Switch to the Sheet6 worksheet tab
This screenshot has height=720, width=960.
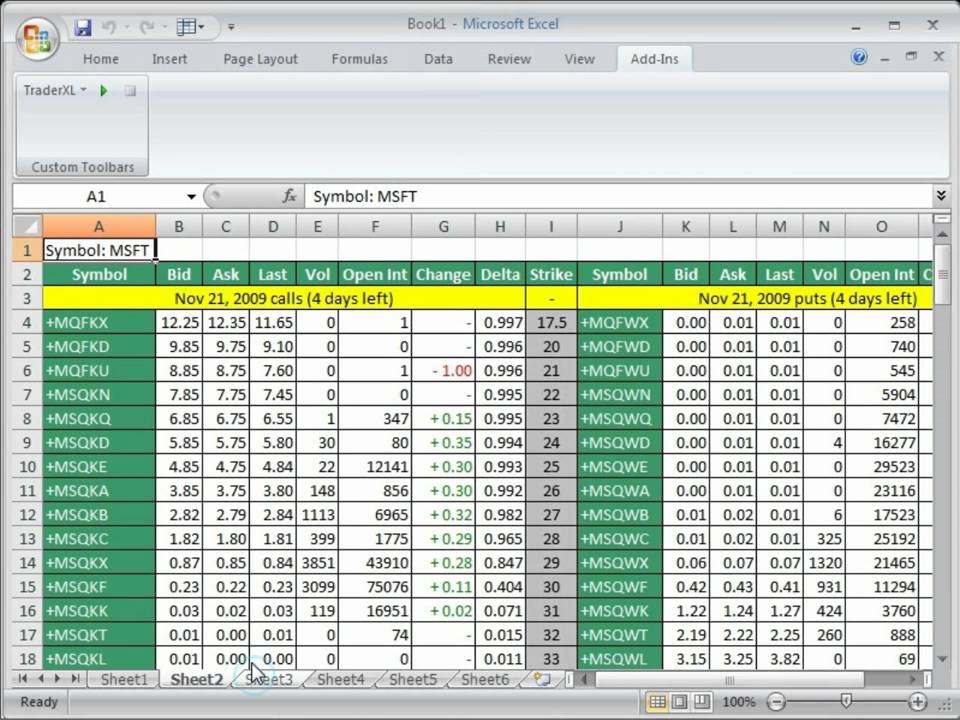[485, 679]
